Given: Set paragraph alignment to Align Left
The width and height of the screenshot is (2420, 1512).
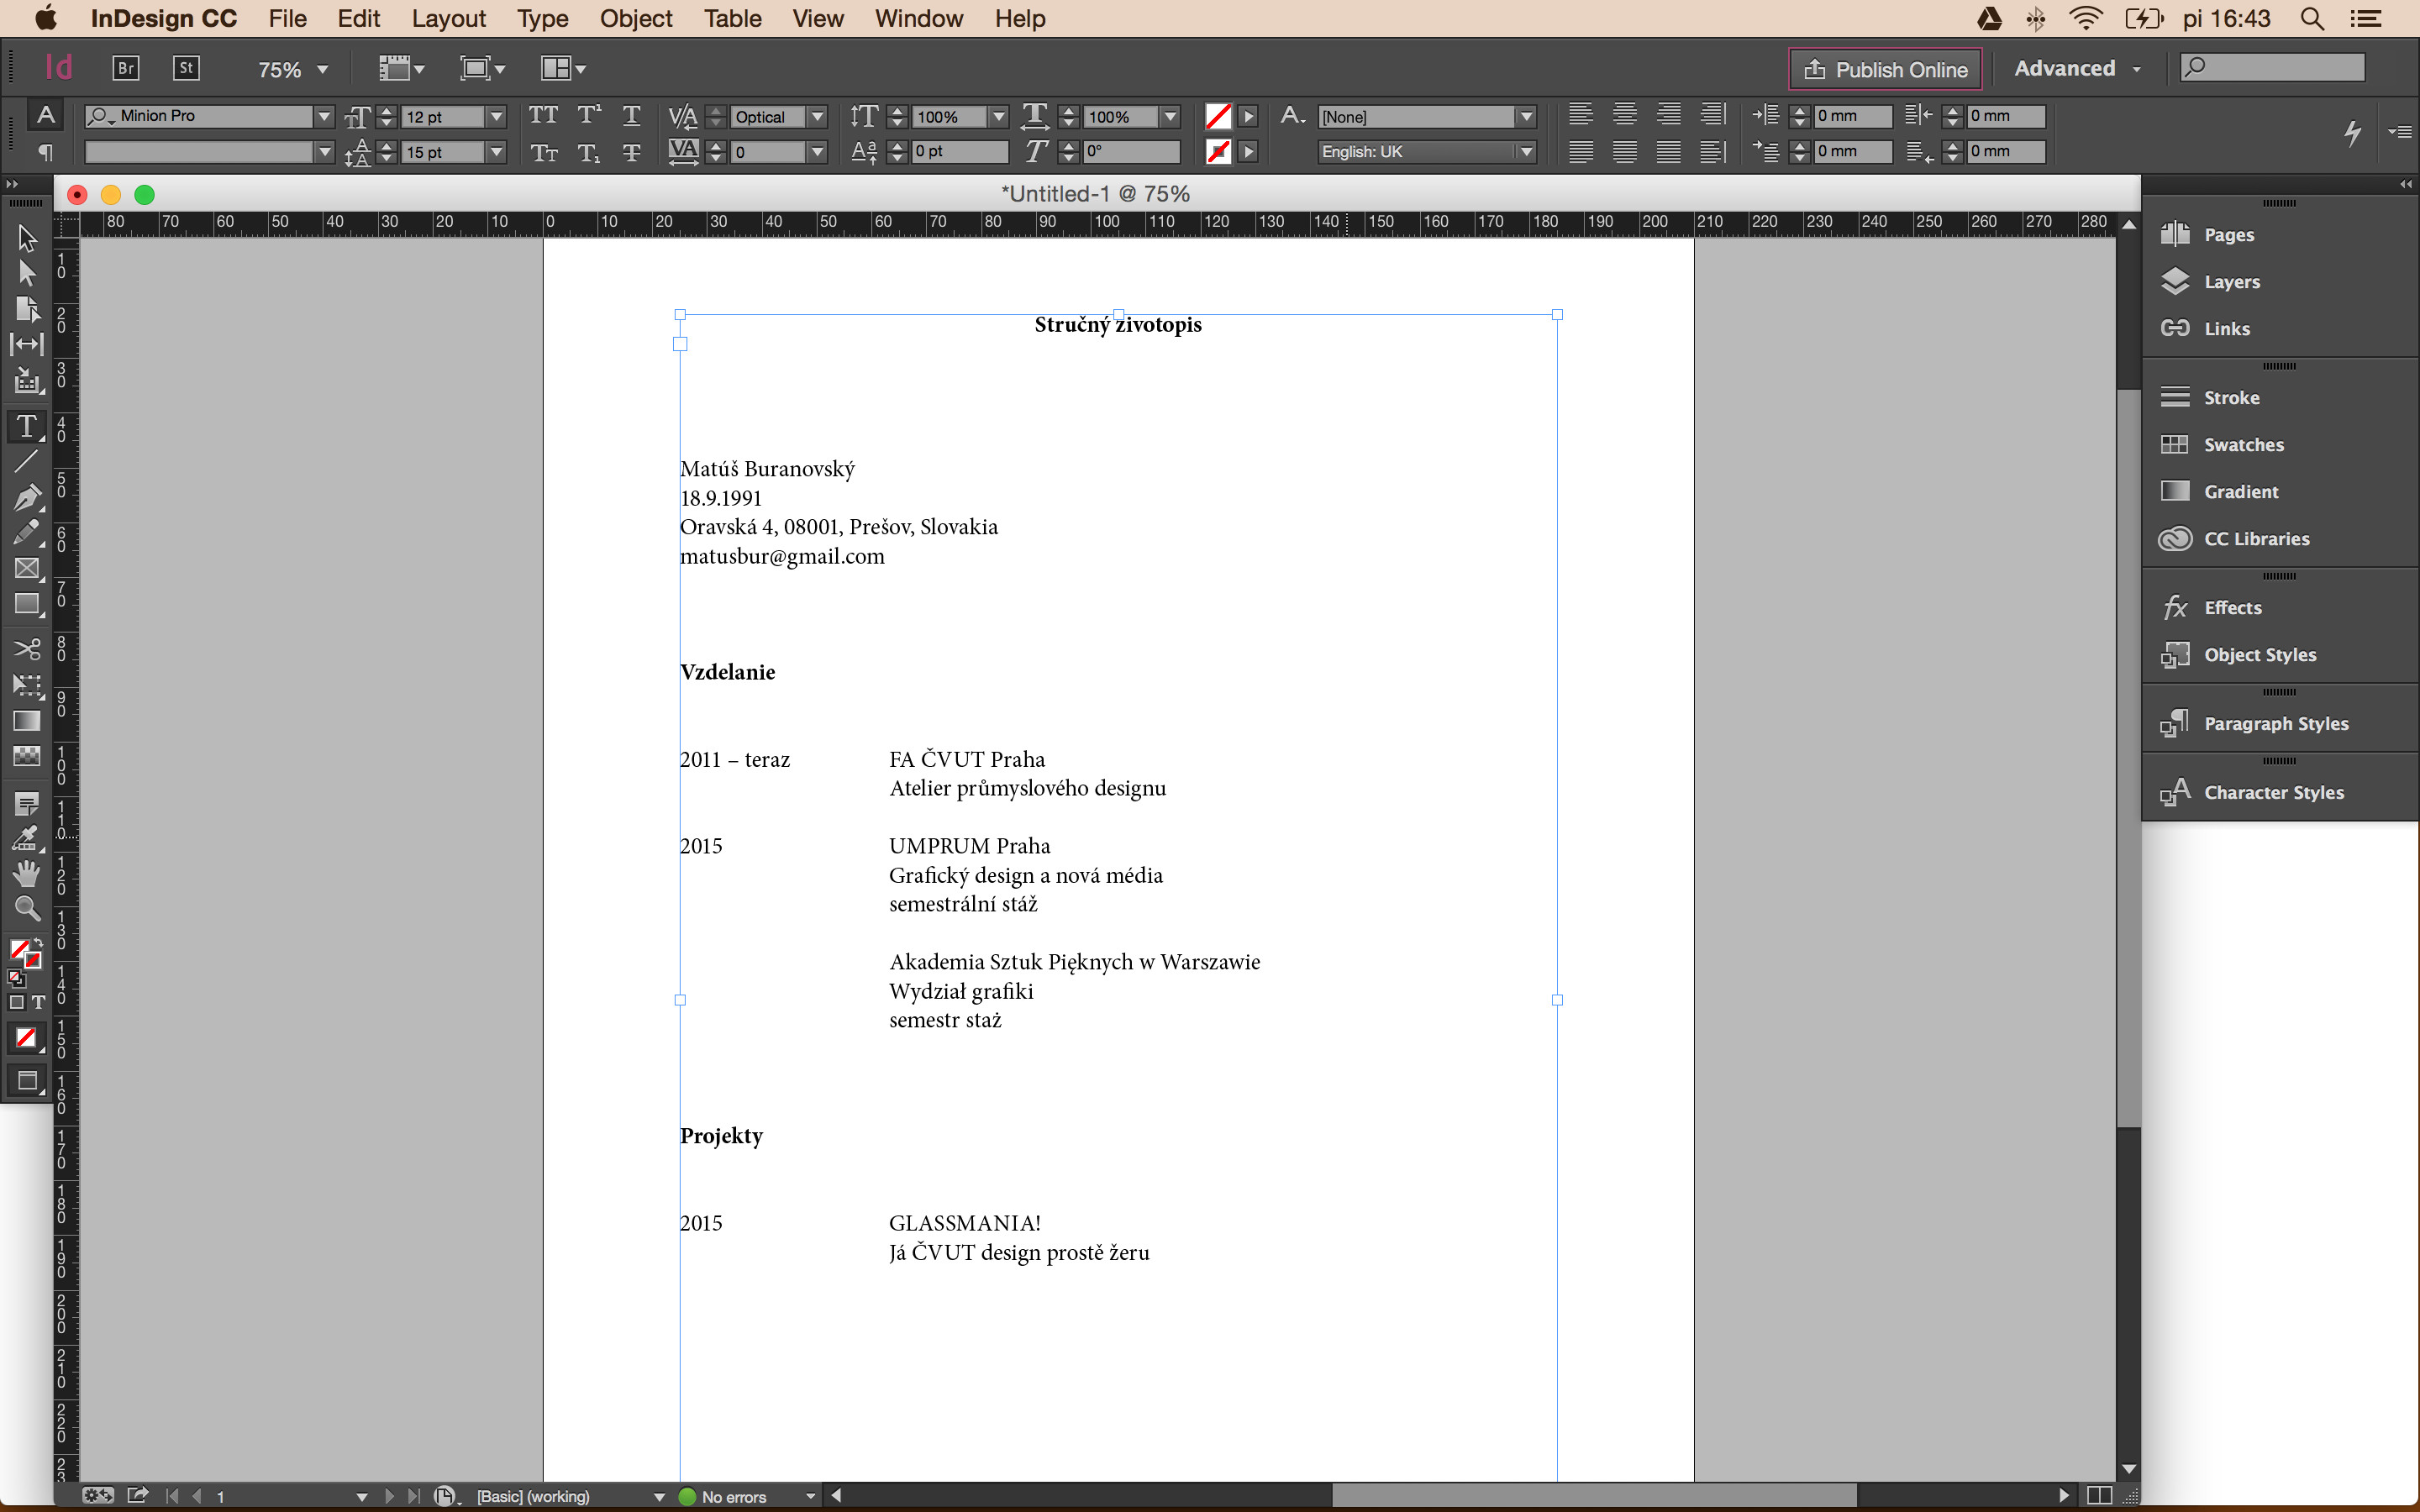Looking at the screenshot, I should tap(1581, 115).
